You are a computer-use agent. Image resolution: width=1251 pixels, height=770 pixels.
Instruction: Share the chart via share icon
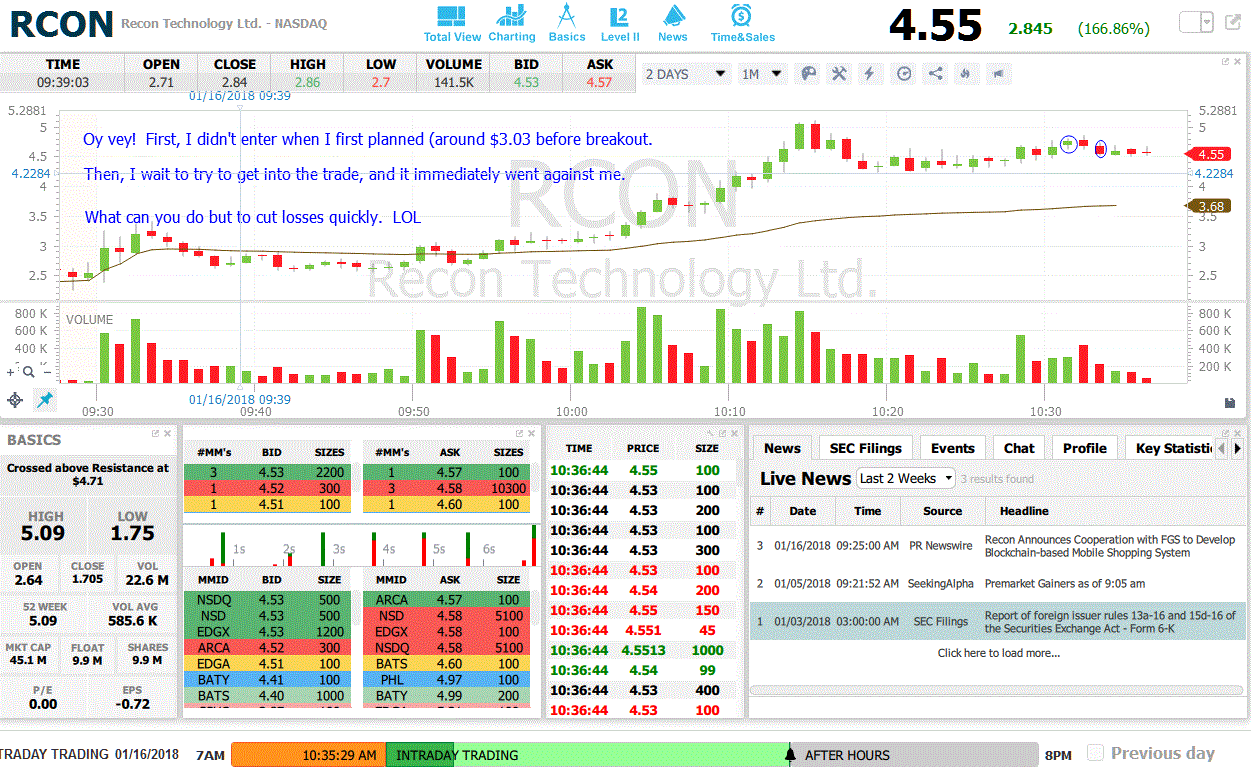pos(935,73)
